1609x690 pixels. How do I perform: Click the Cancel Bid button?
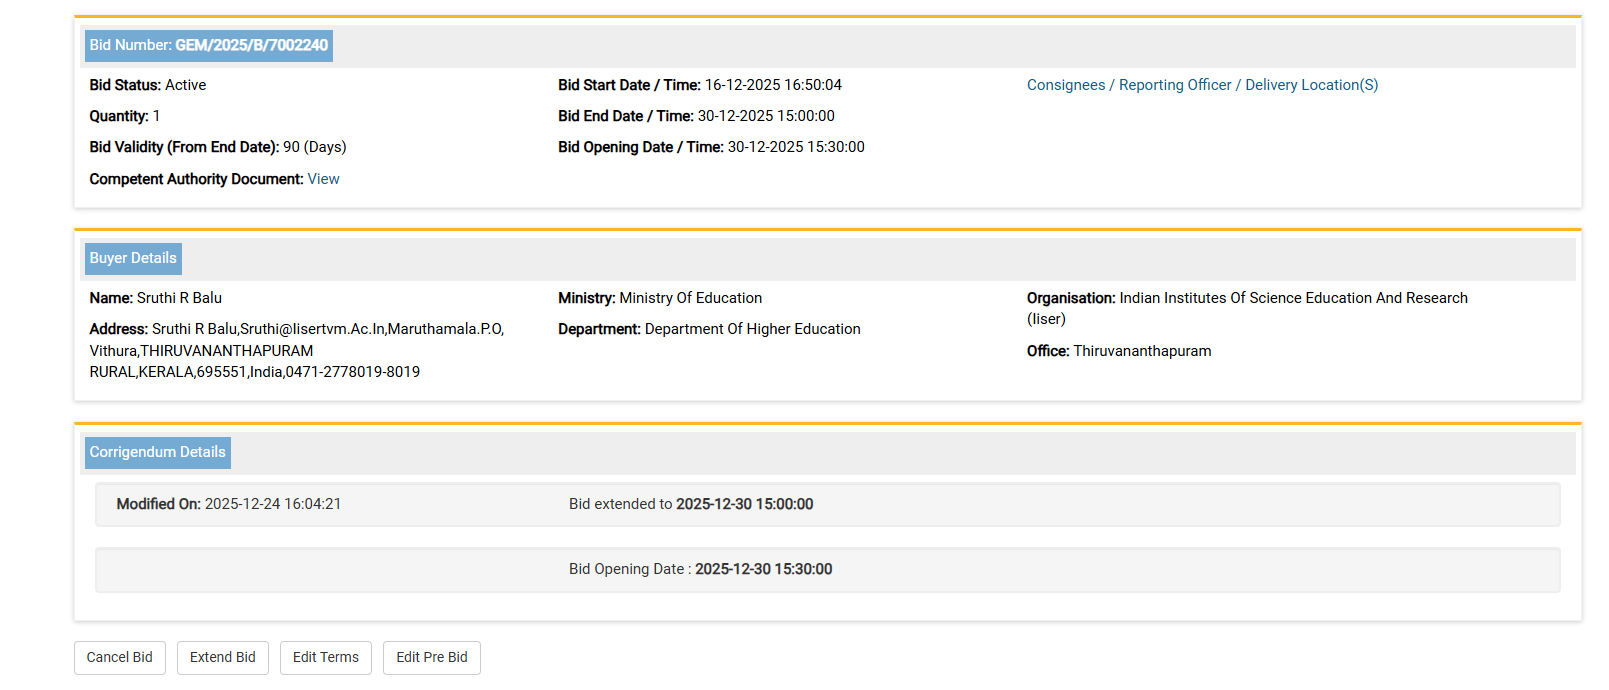[120, 658]
